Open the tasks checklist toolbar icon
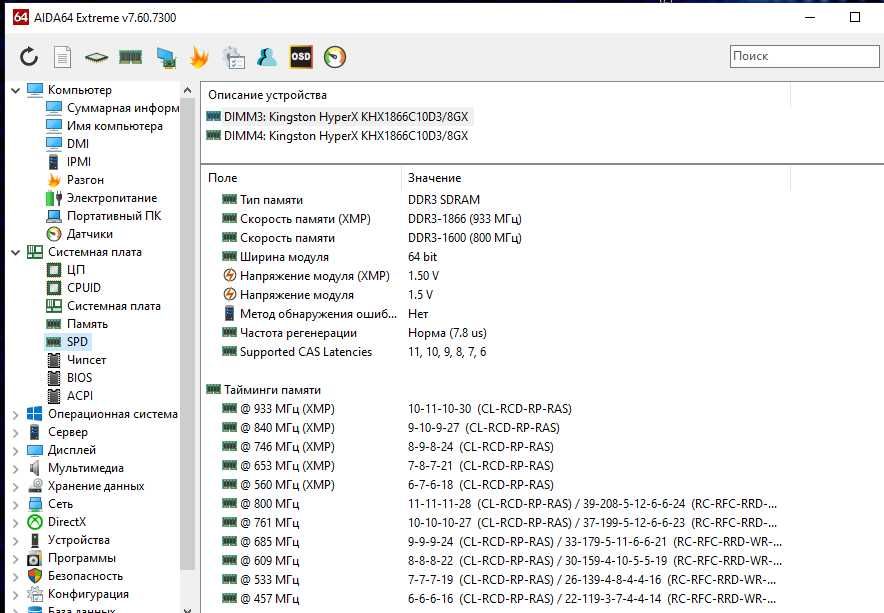 tap(233, 57)
